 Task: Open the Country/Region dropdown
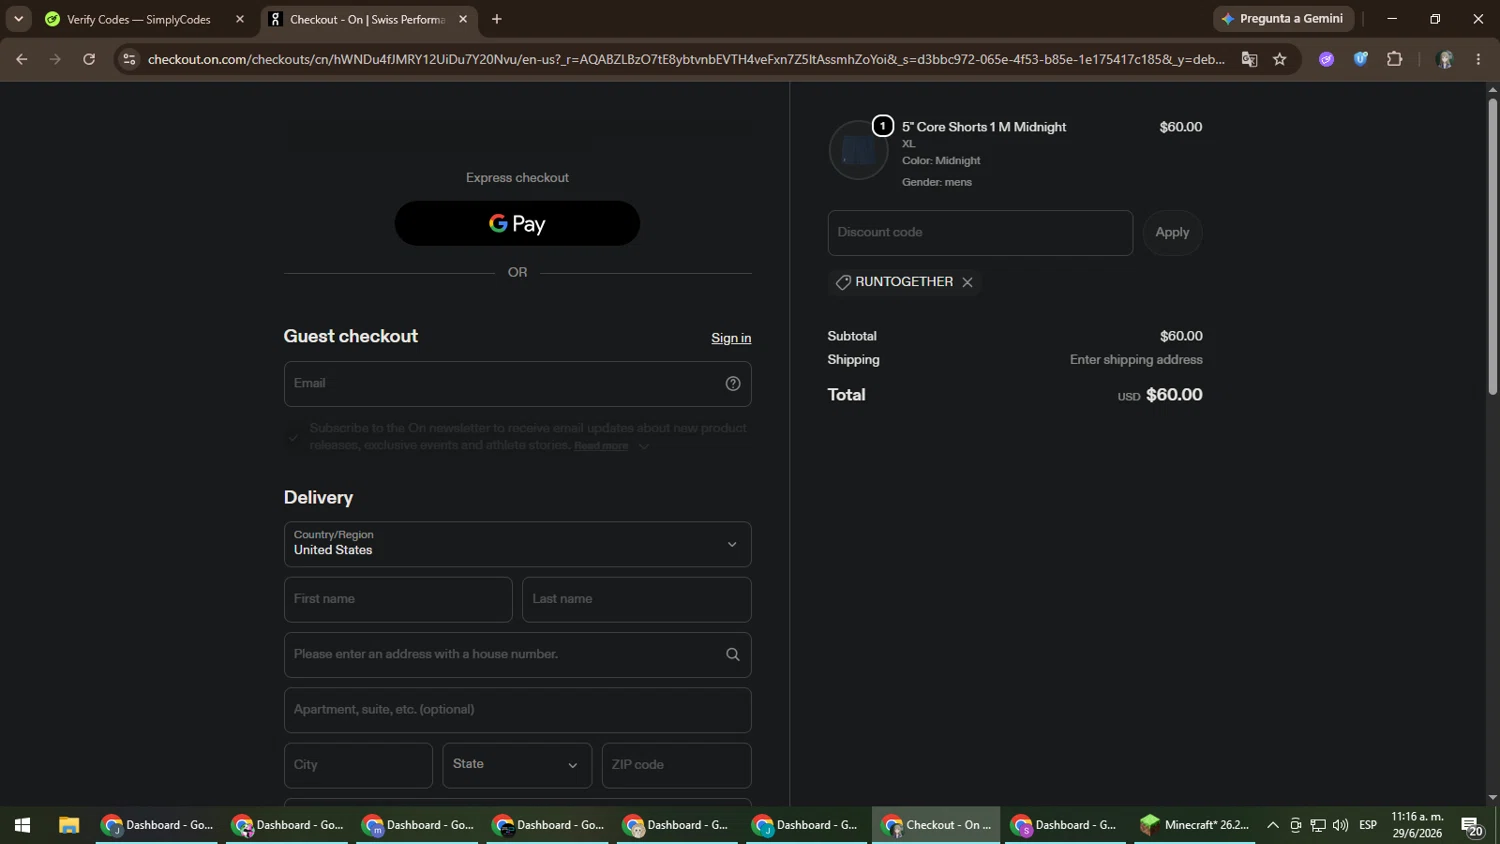(517, 544)
